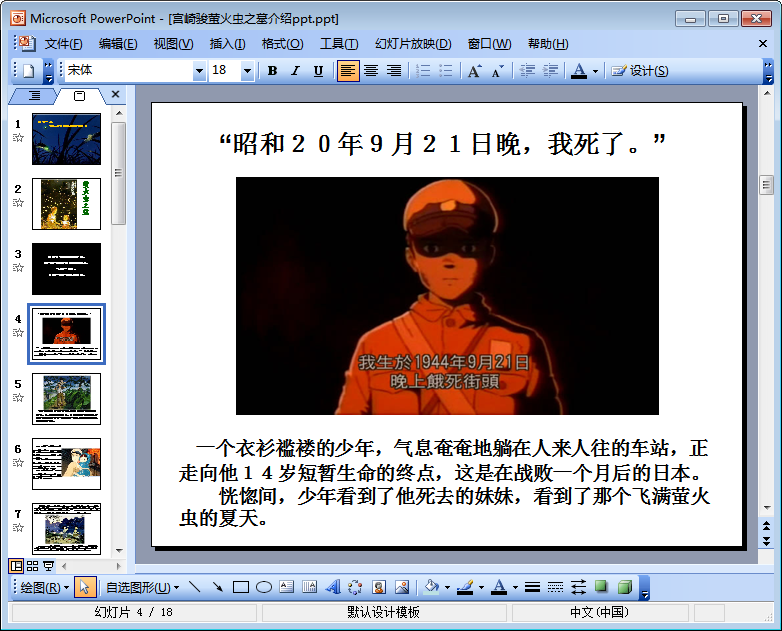Open the 宋体 font name dropdown
The width and height of the screenshot is (782, 631).
pyautogui.click(x=199, y=71)
